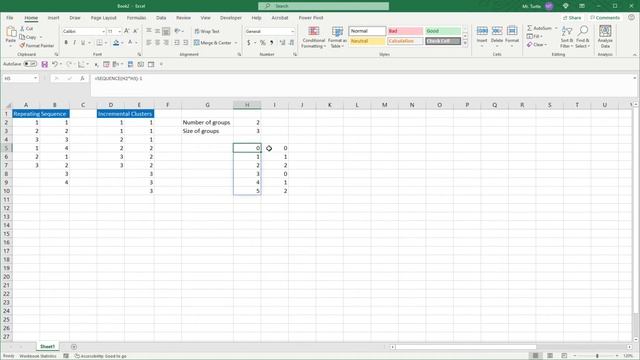Increase font size with larger A icon

tap(127, 31)
